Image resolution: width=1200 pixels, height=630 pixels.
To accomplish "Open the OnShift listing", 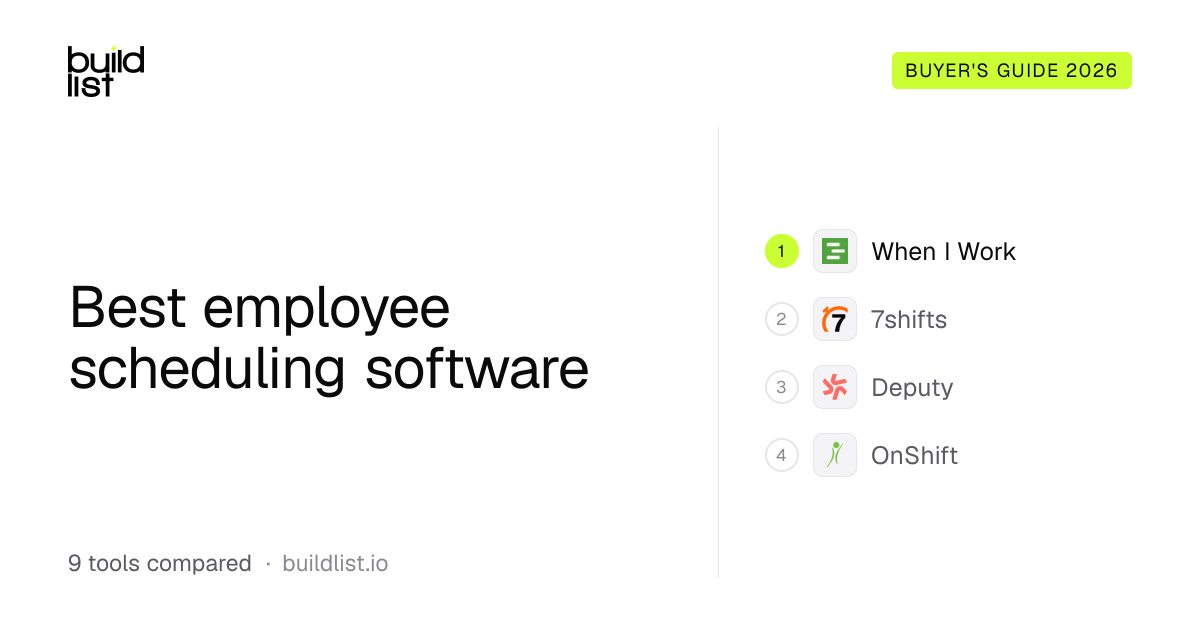I will 914,455.
